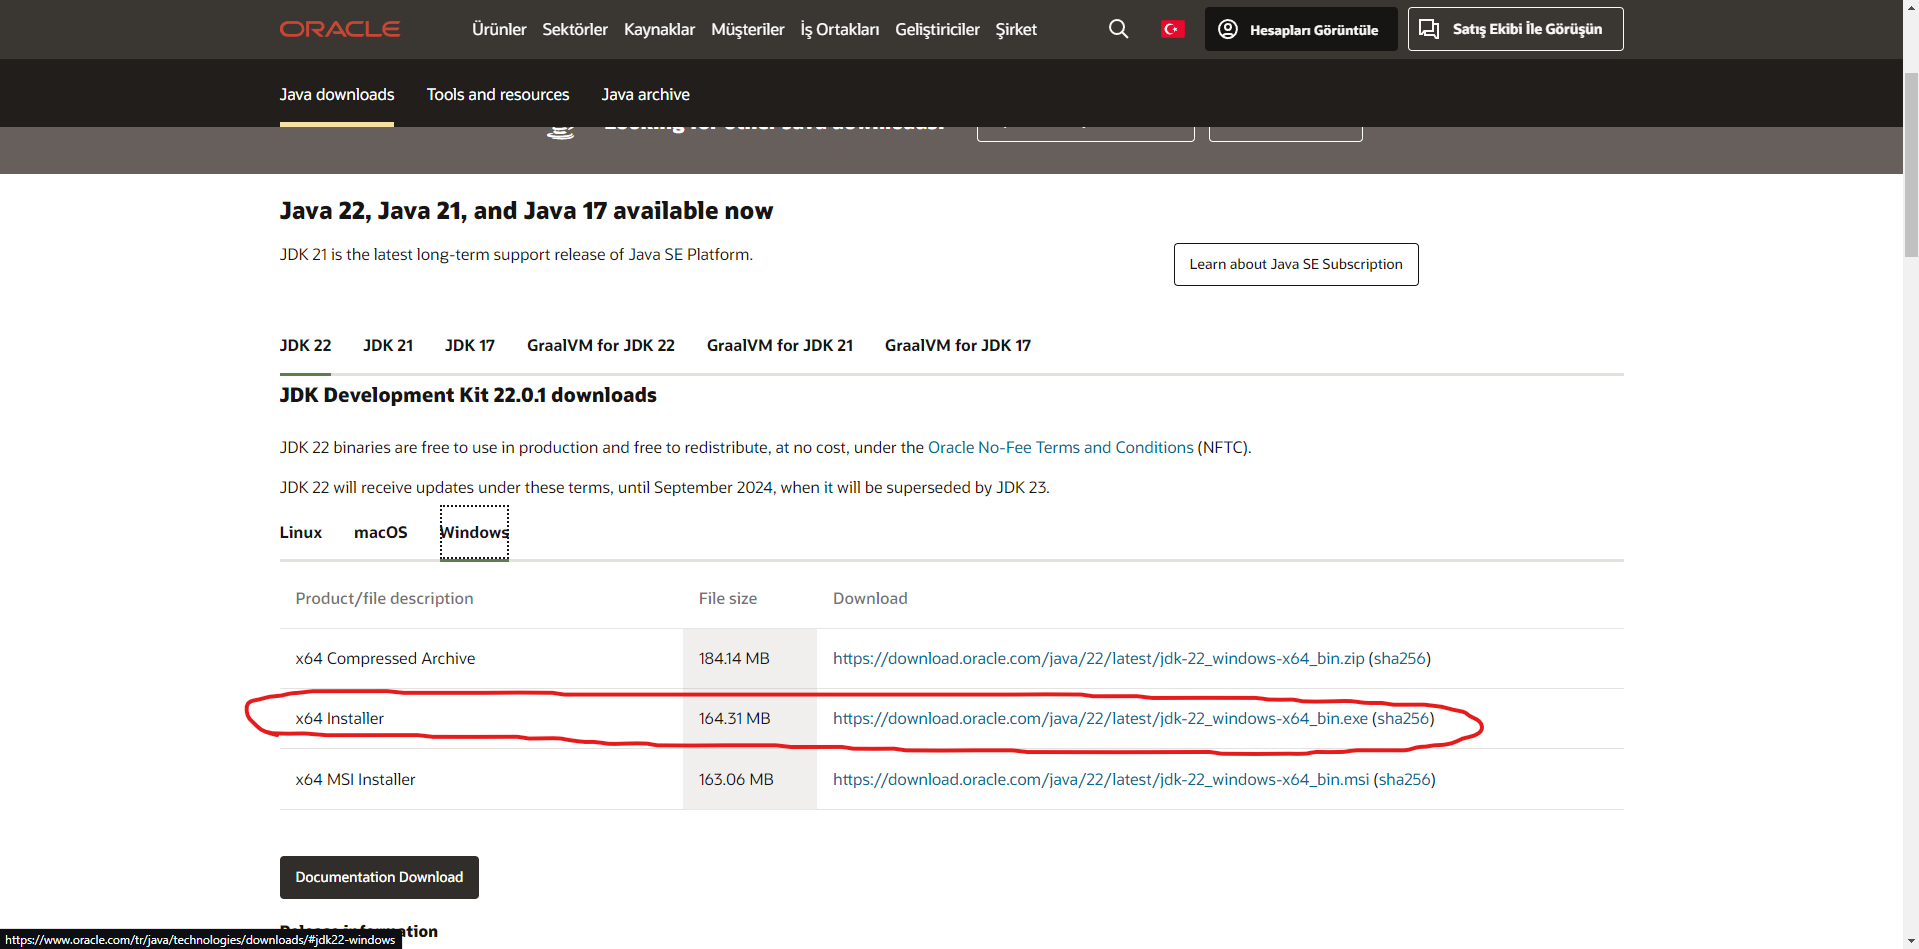This screenshot has height=949, width=1919.
Task: Open the Ürünler menu
Action: 499,29
